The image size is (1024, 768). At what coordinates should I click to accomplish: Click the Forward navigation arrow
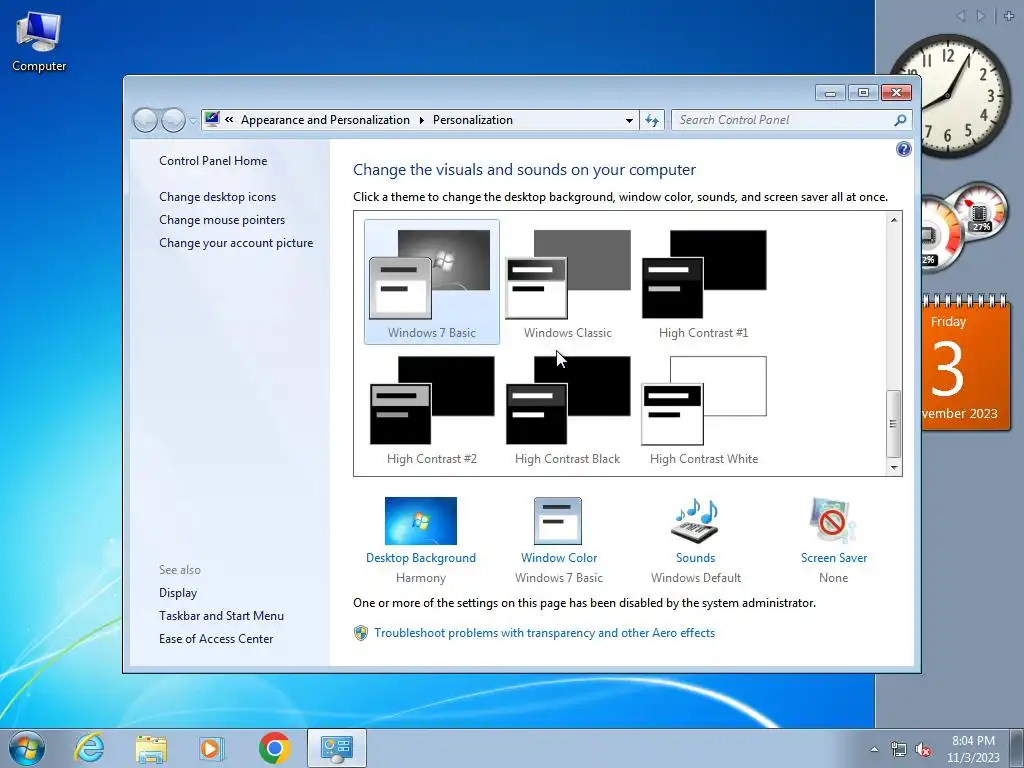coord(173,120)
